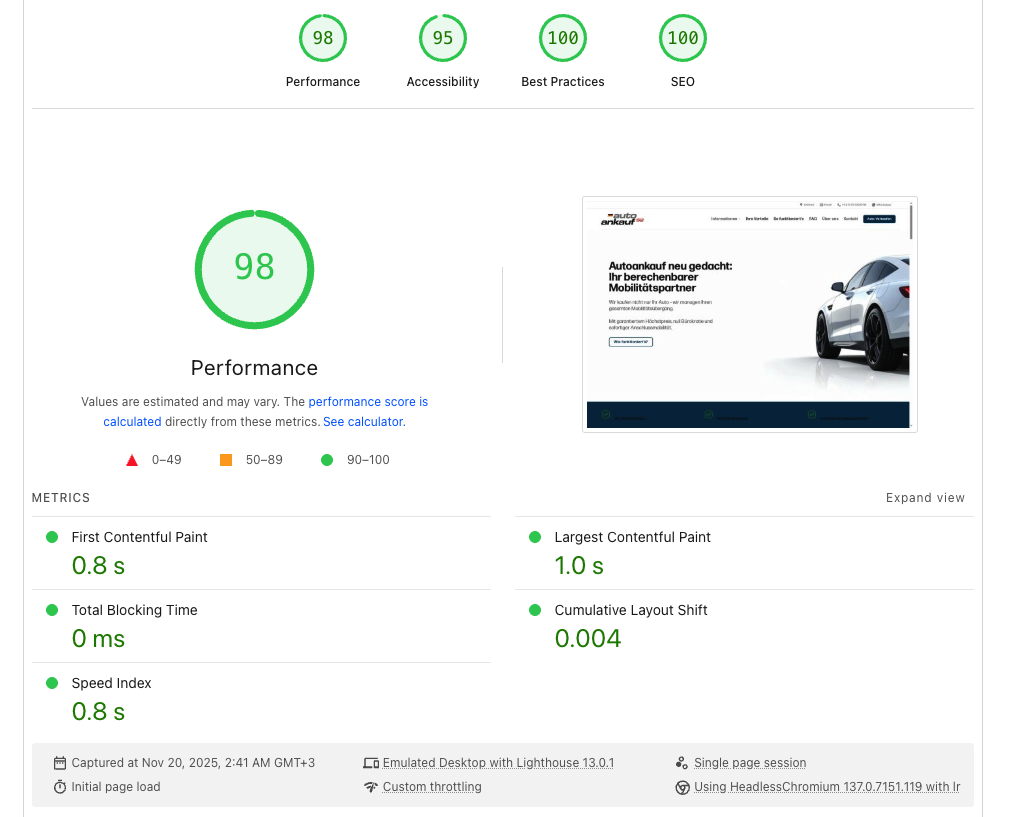Click the green dot beside First Contentful Paint
The height and width of the screenshot is (817, 1018).
tap(50, 536)
